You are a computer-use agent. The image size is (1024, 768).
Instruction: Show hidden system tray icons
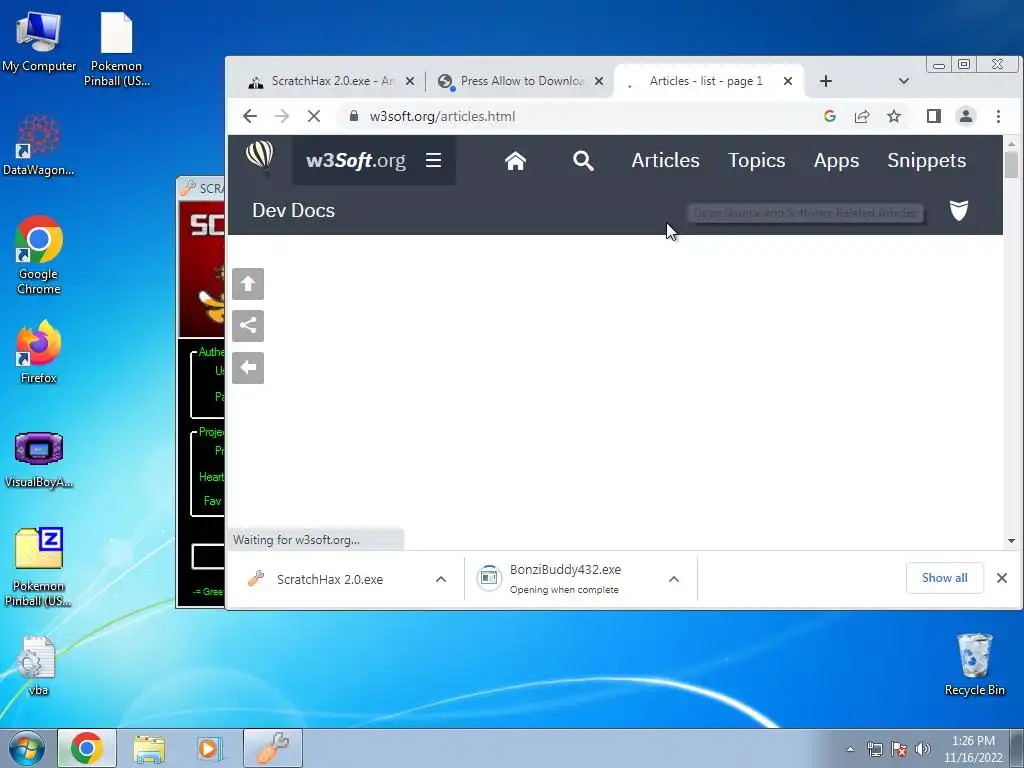pyautogui.click(x=850, y=749)
